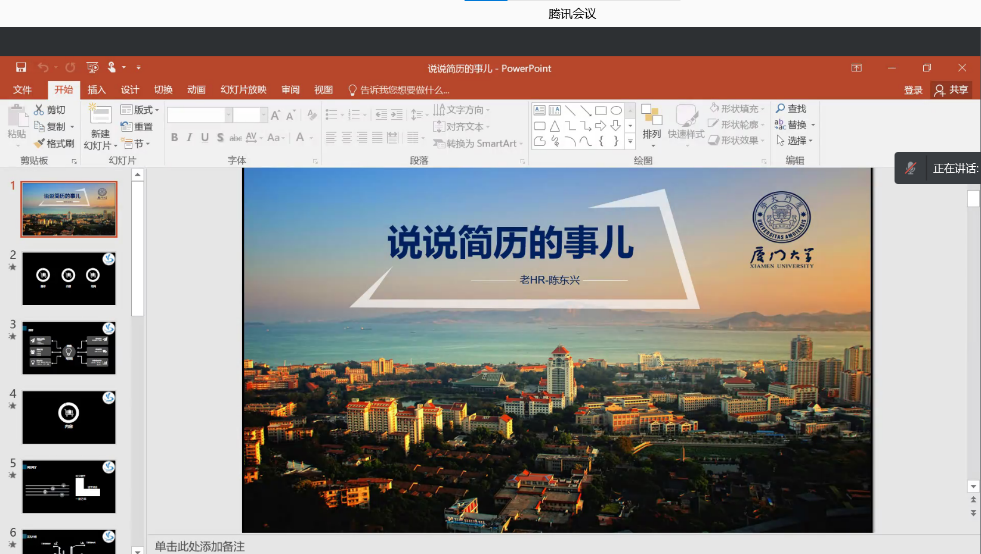This screenshot has height=554, width=981.
Task: Open the 审阅 tab
Action: (290, 90)
